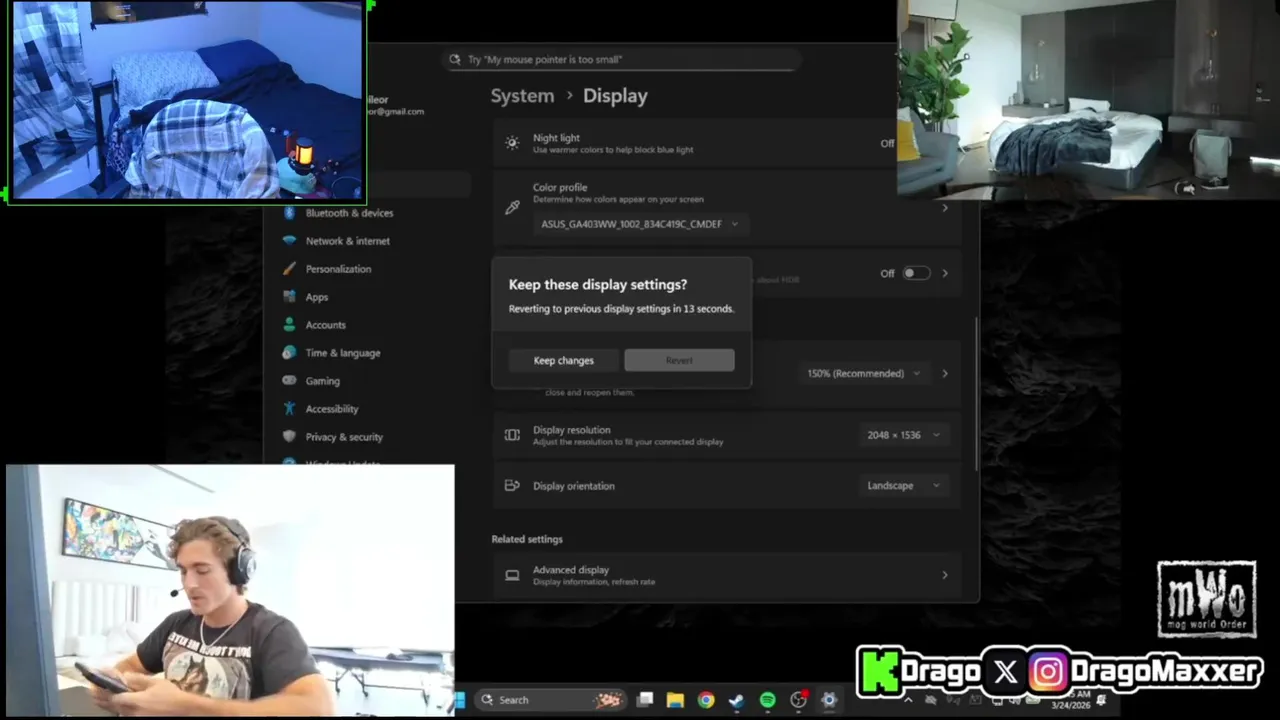Screen dimensions: 1280x720
Task: Click the Night light row label
Action: click(556, 138)
